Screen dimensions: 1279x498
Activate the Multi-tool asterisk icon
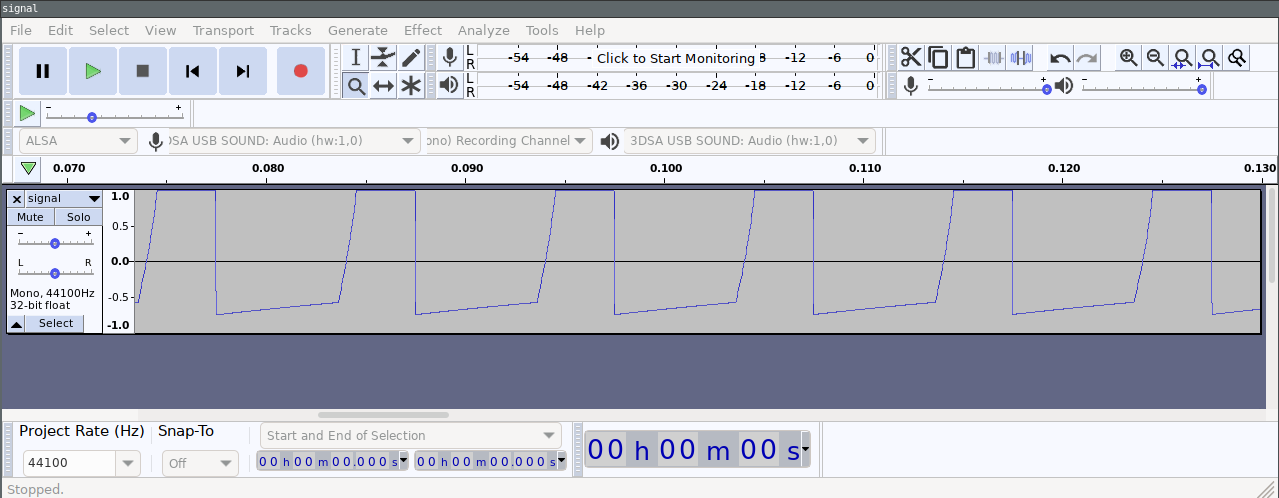tap(411, 86)
